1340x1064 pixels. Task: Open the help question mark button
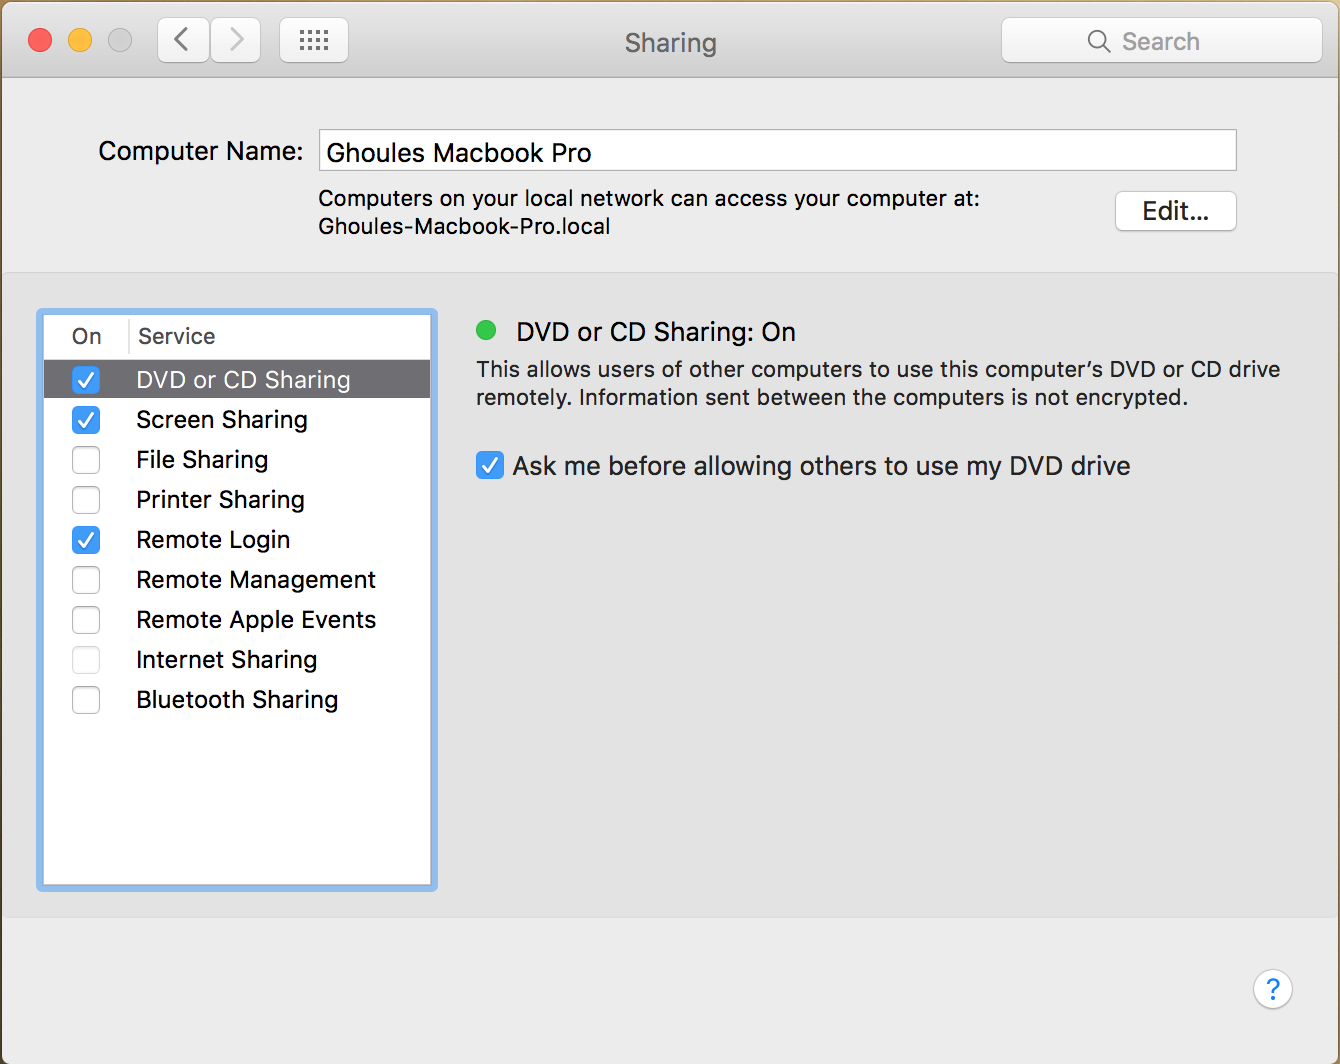click(x=1272, y=989)
